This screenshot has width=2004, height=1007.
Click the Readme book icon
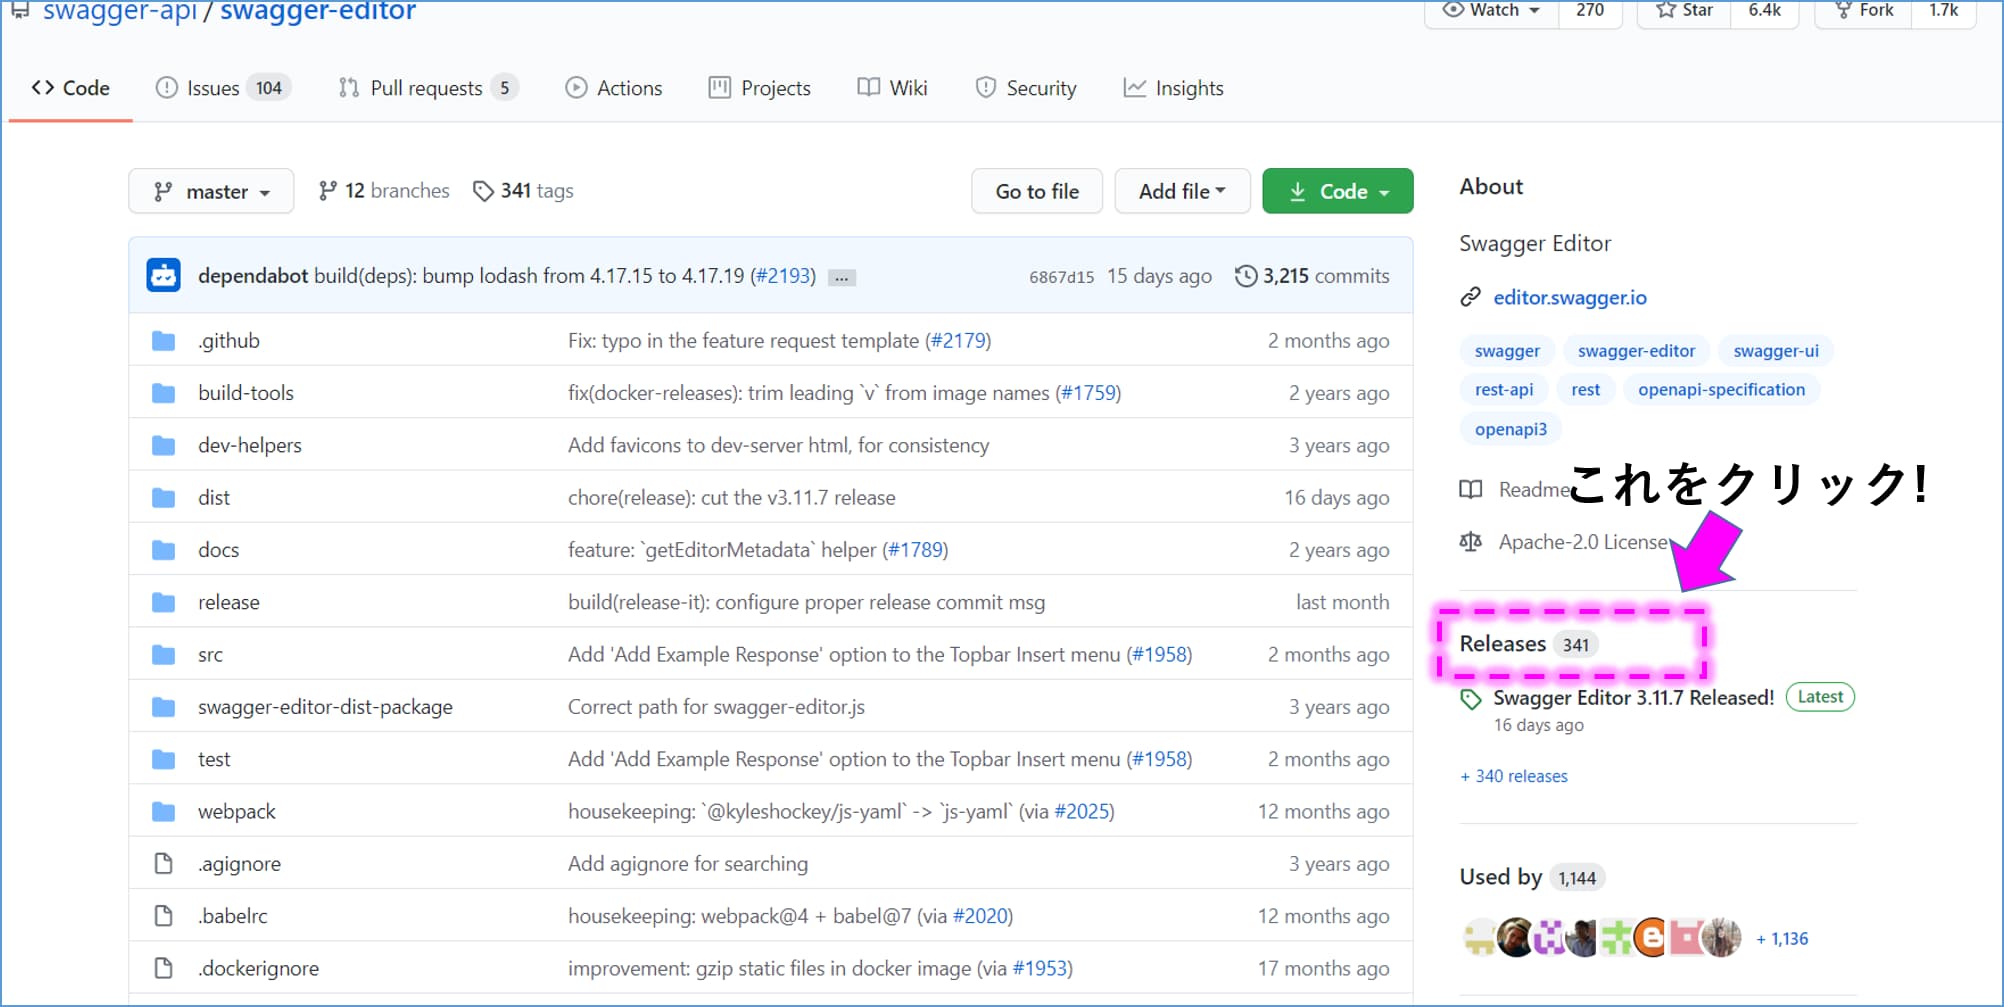pyautogui.click(x=1470, y=490)
